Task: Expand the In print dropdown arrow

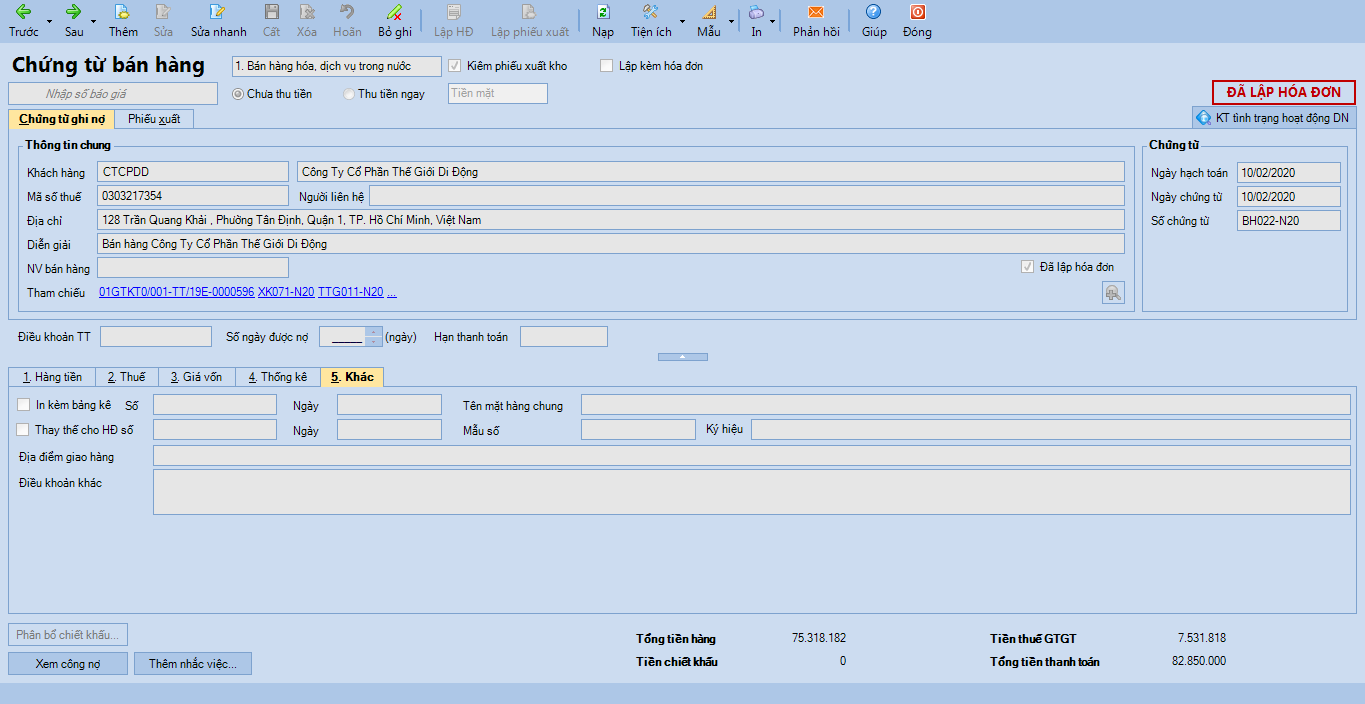Action: click(773, 21)
